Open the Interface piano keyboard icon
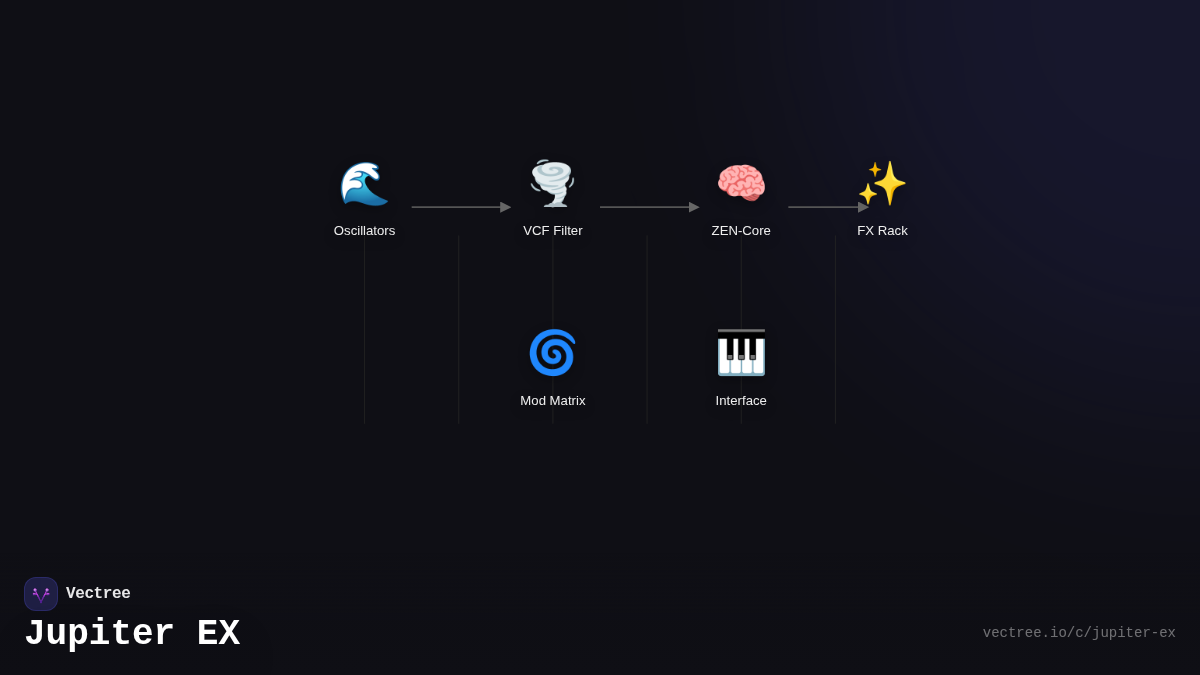This screenshot has height=675, width=1200. coord(741,353)
